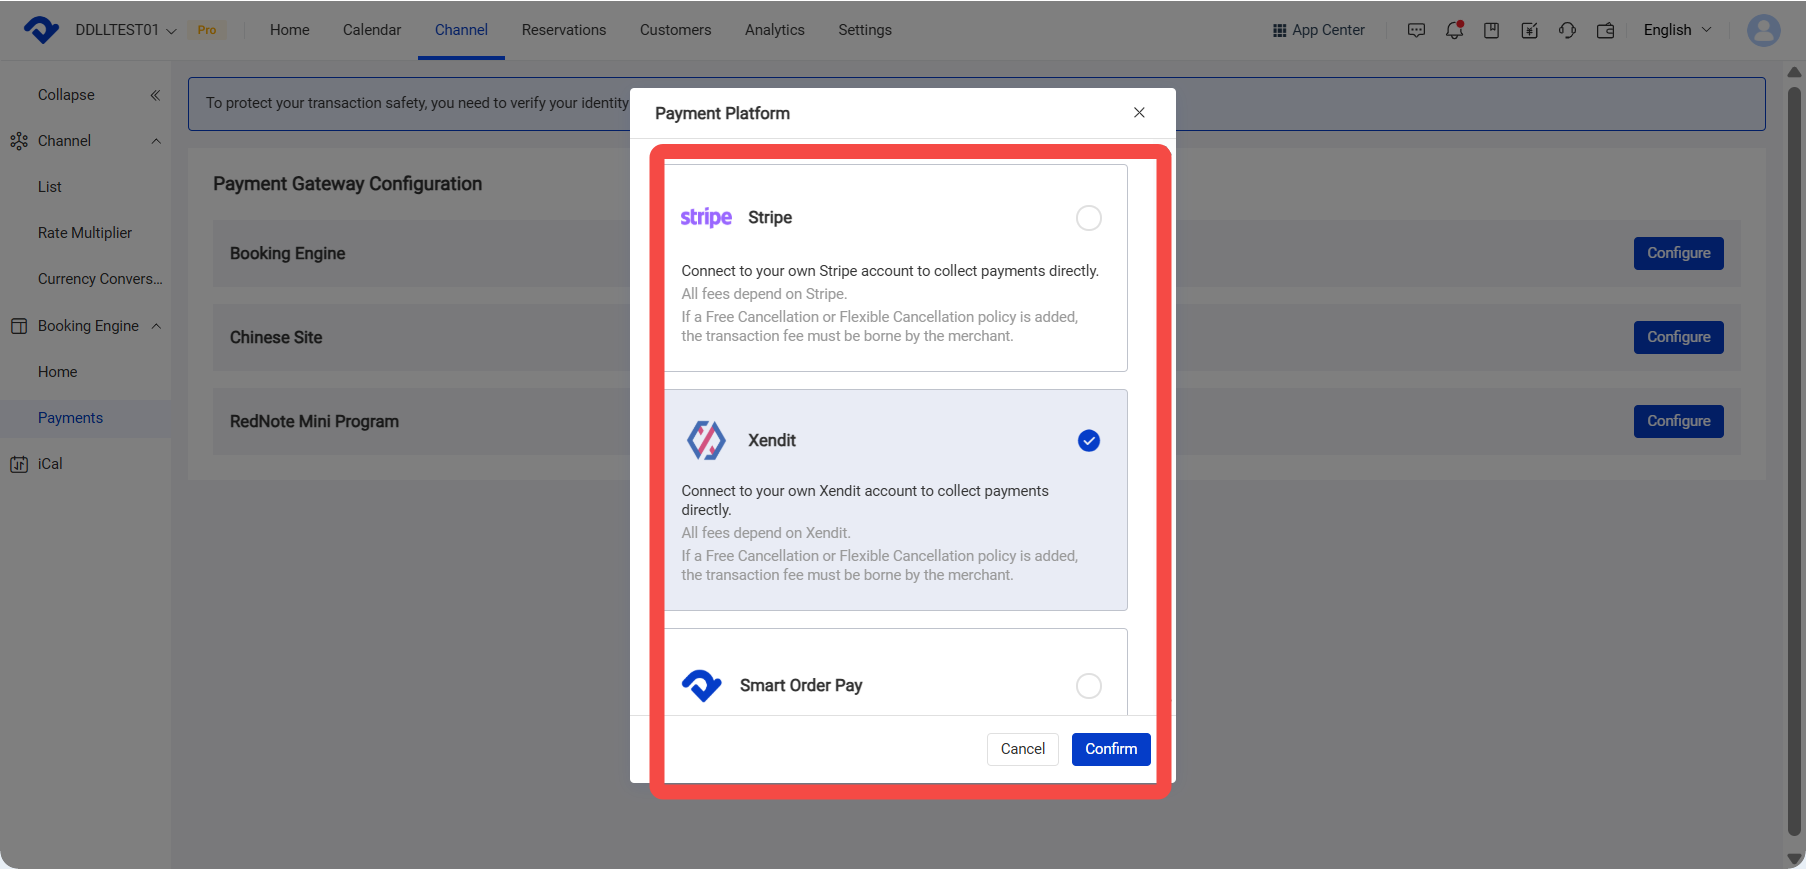
Task: Click 'All fees depend on Xendit.' text
Action: point(766,533)
